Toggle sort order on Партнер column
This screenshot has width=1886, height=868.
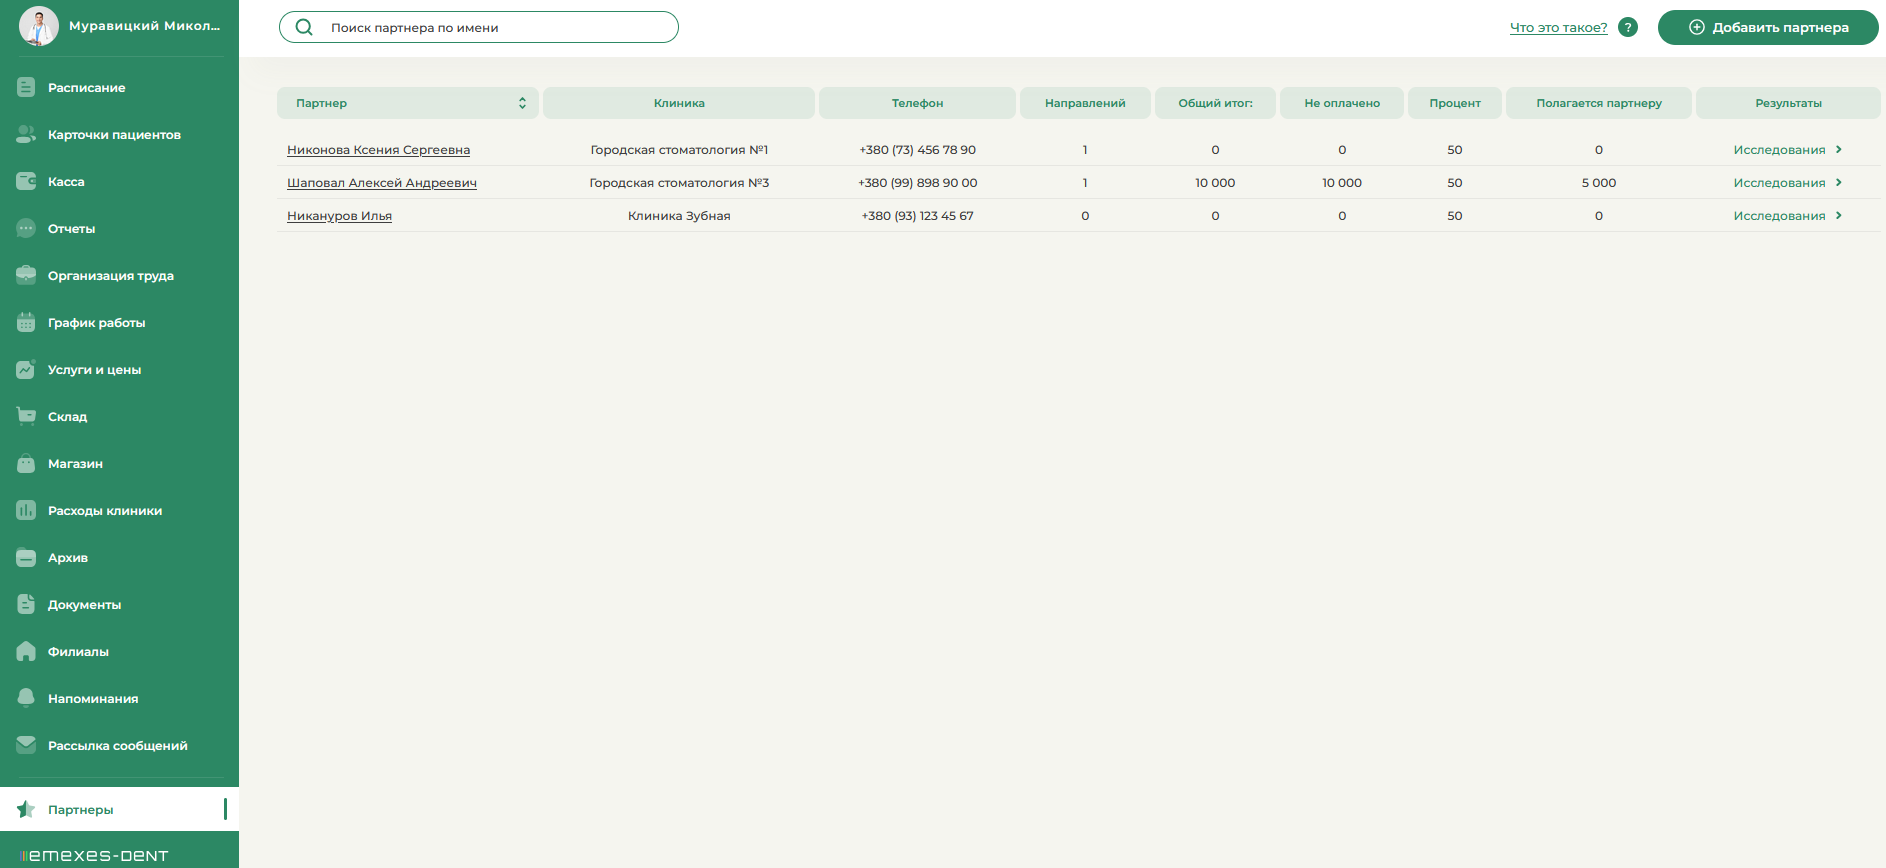tap(522, 103)
